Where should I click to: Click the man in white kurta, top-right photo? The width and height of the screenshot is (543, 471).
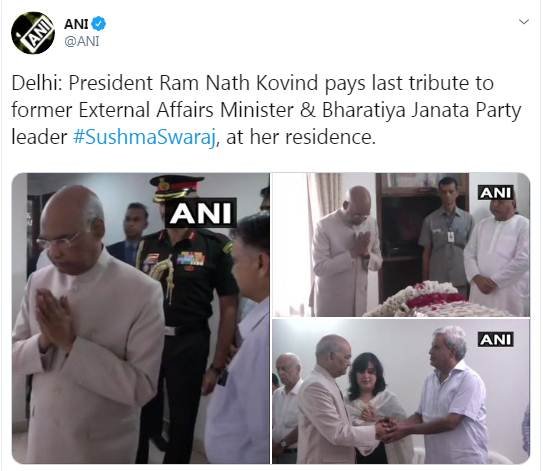(x=498, y=256)
